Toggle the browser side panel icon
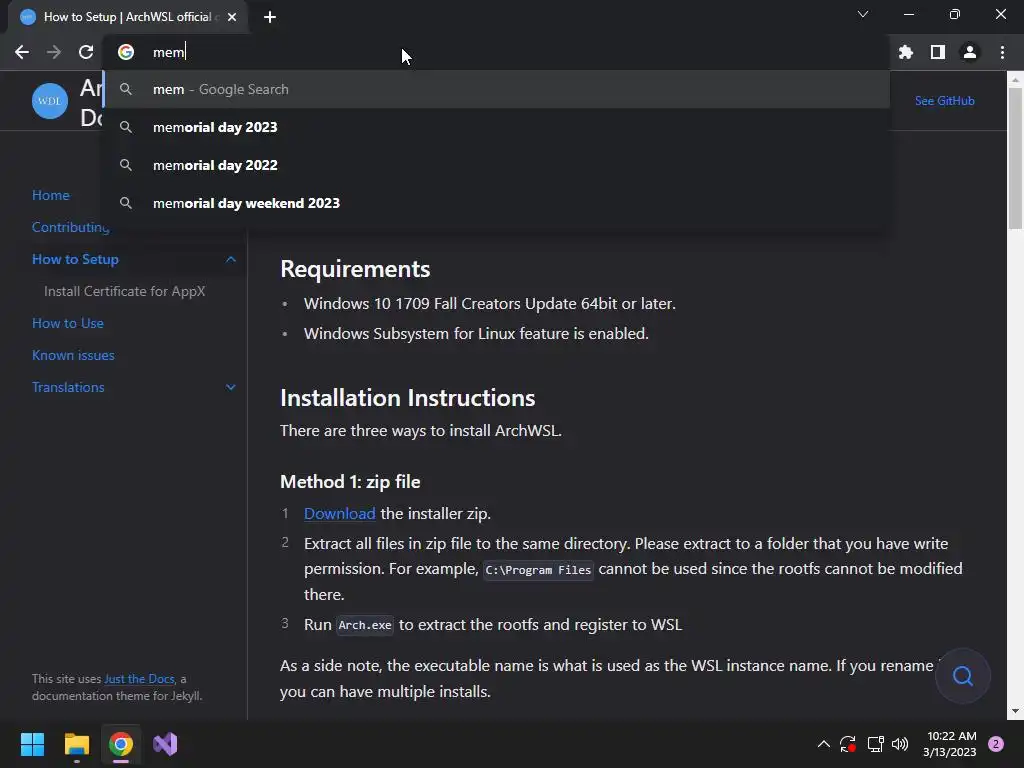 (938, 52)
